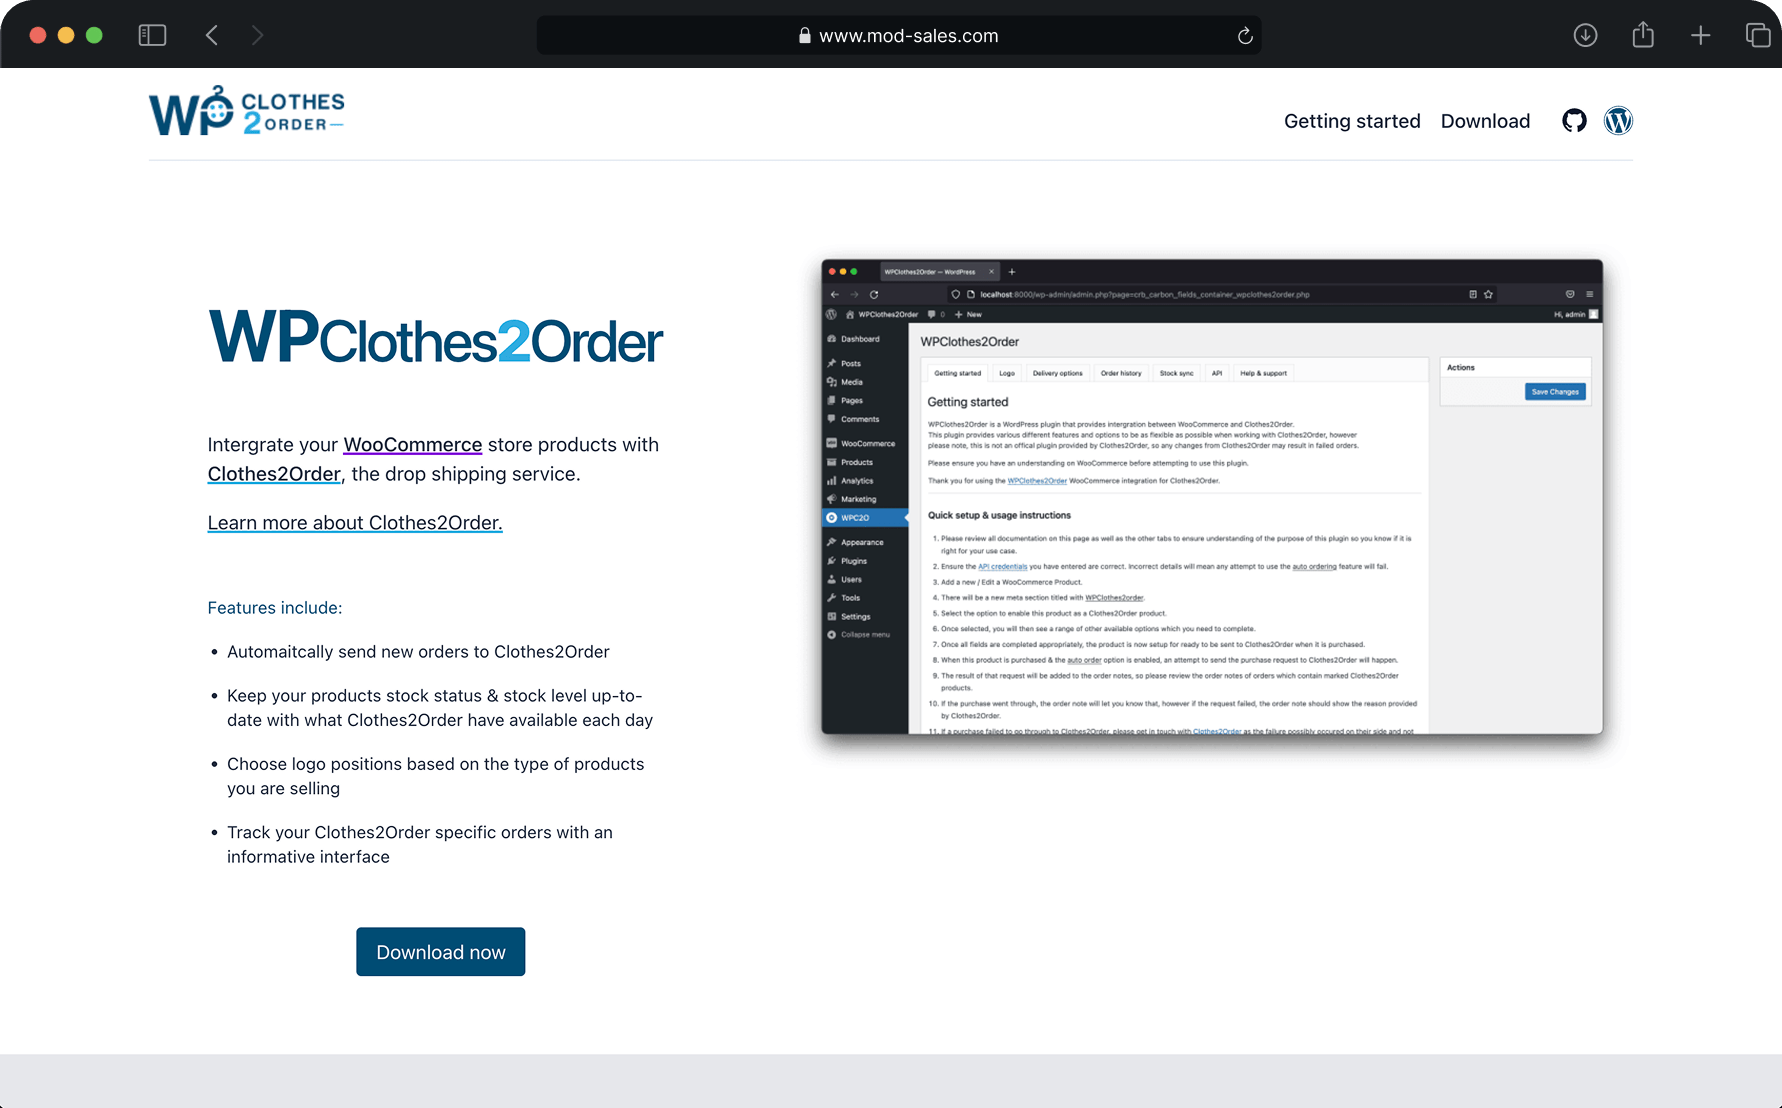The width and height of the screenshot is (1782, 1108).
Task: Show the tab overview icon
Action: (1757, 35)
